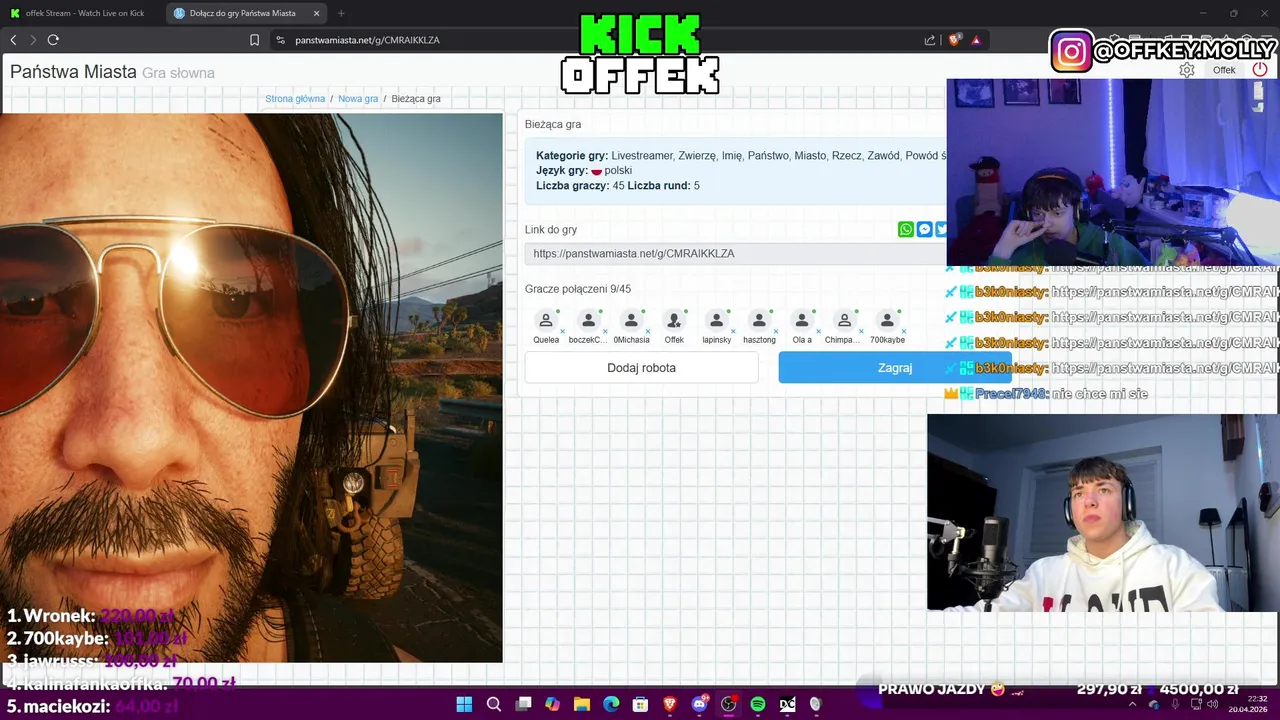This screenshot has height=720, width=1280.
Task: Open Microsoft Store from taskbar
Action: [641, 704]
